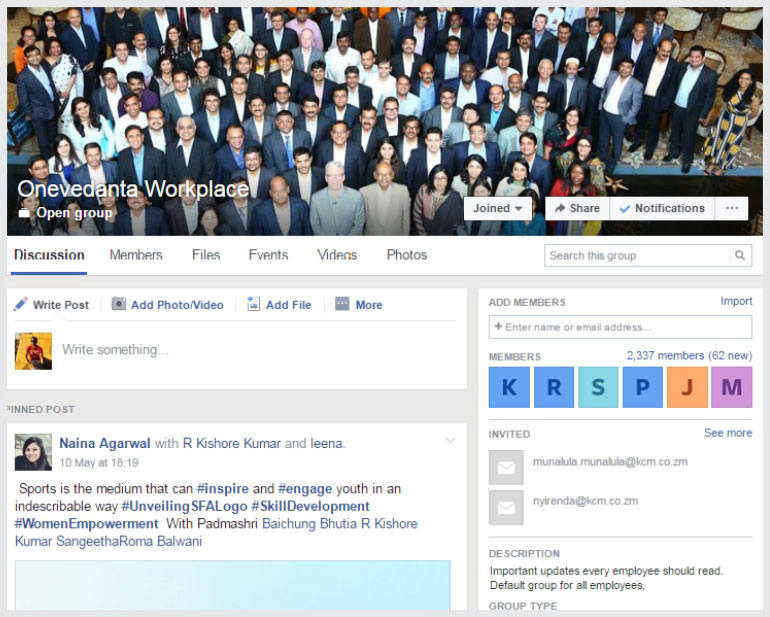
Task: Click the purple M member tile
Action: point(732,387)
